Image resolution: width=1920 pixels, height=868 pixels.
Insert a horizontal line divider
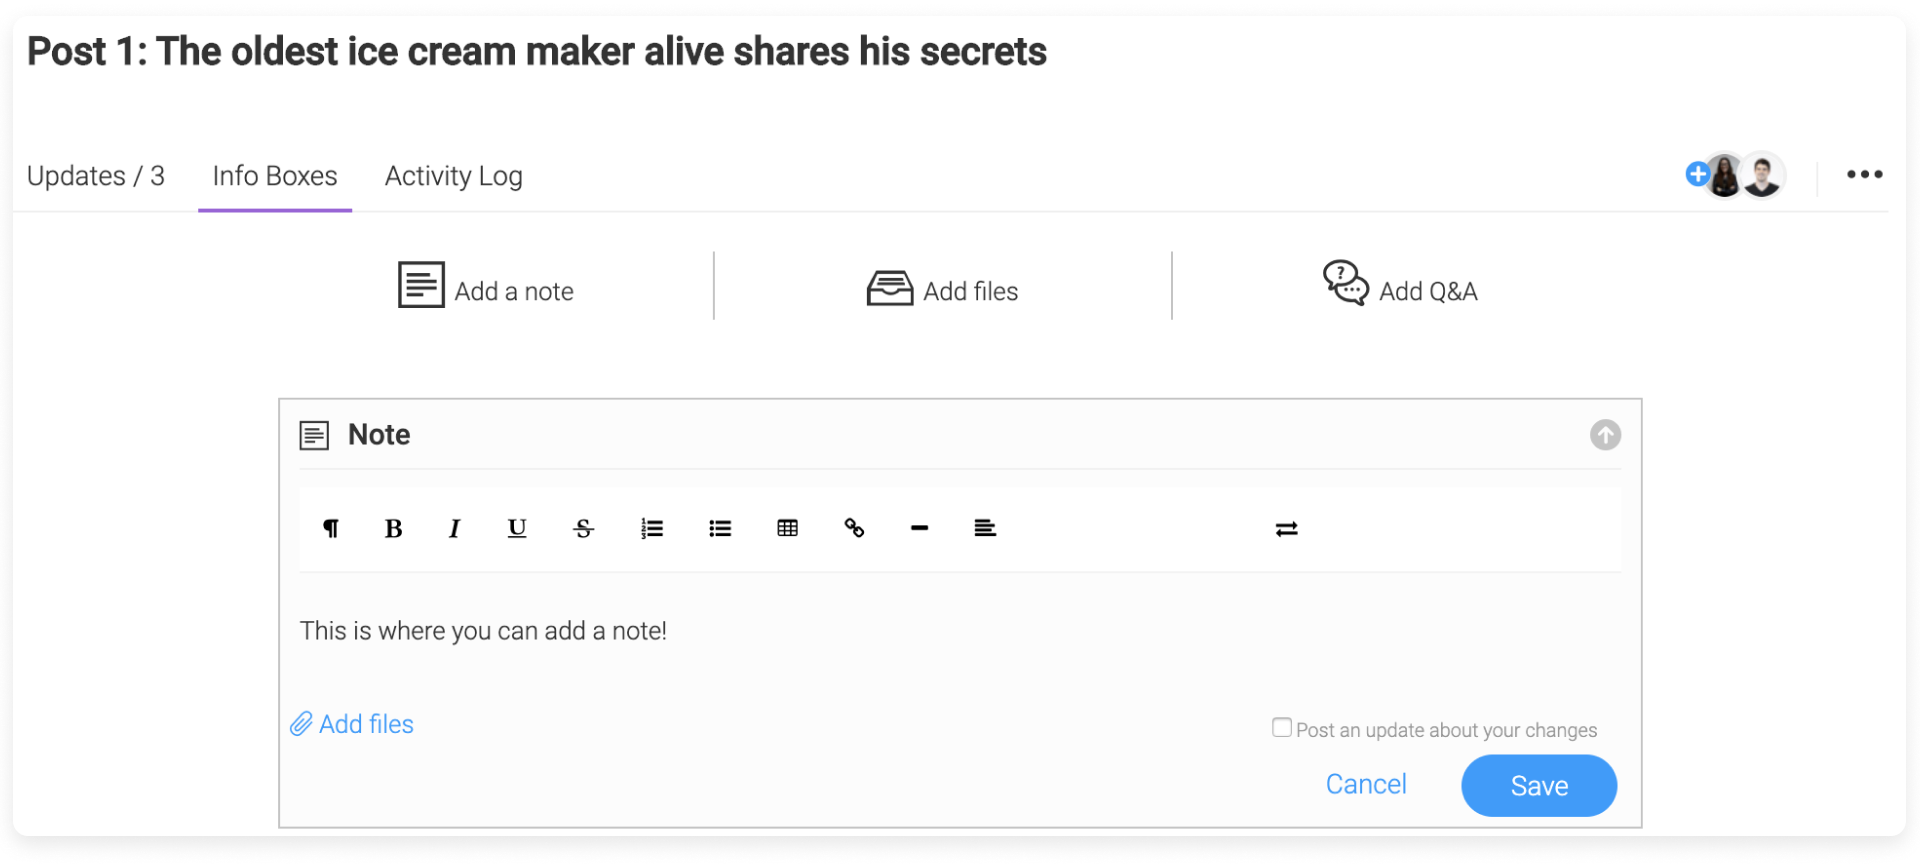[920, 528]
